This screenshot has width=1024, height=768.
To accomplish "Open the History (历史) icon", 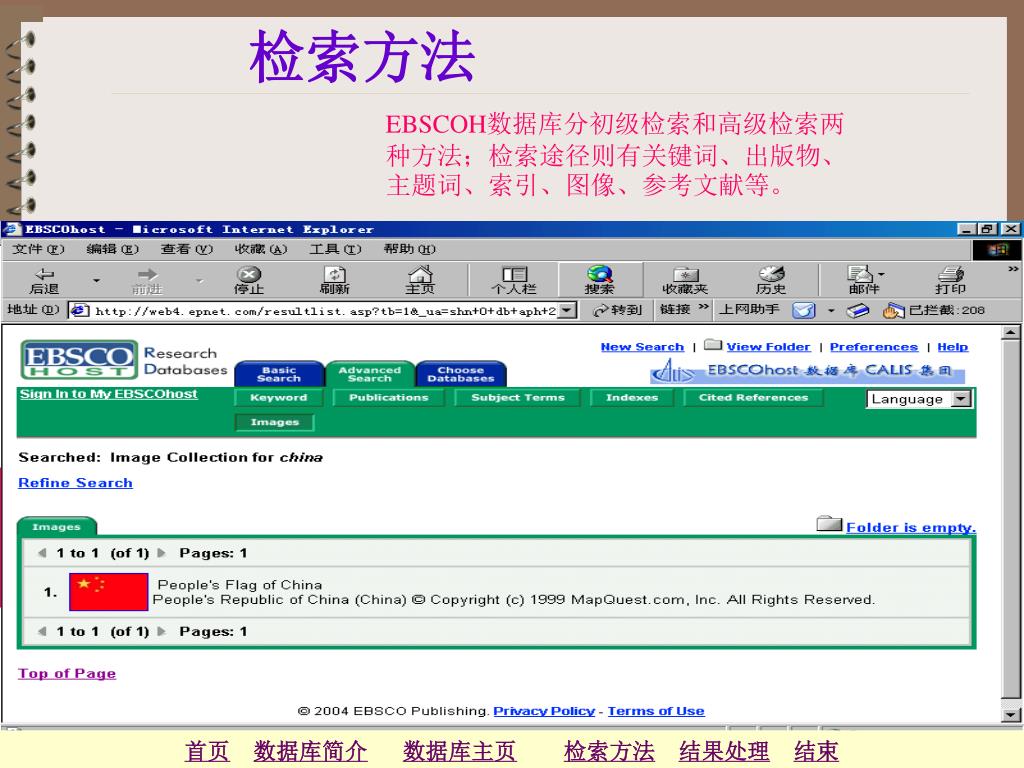I will click(771, 273).
